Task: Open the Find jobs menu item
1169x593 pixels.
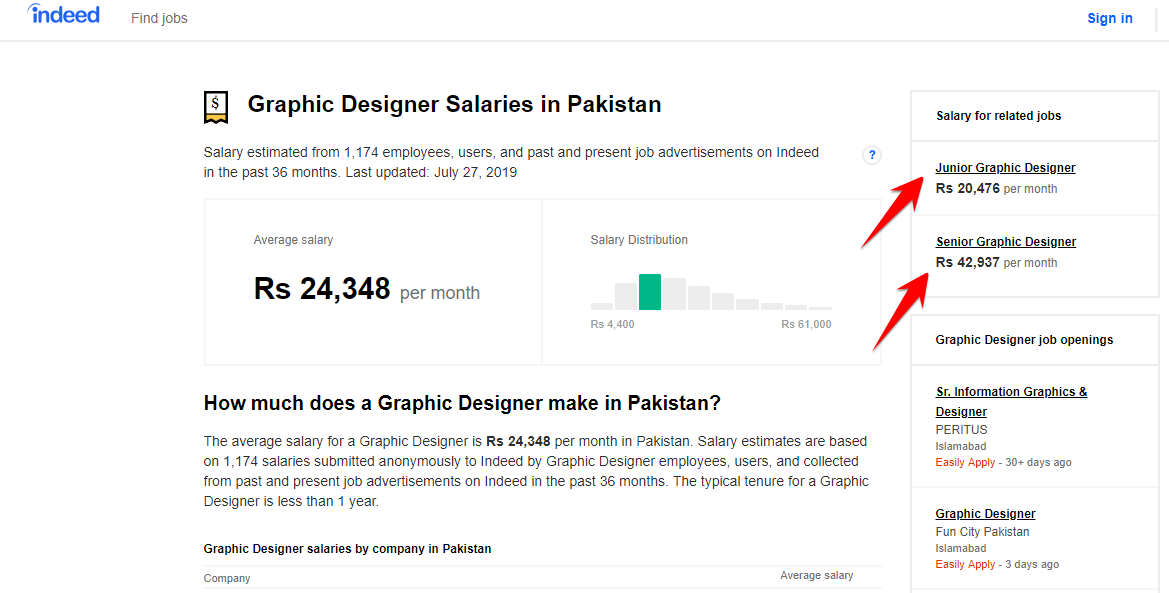Action: [x=159, y=18]
